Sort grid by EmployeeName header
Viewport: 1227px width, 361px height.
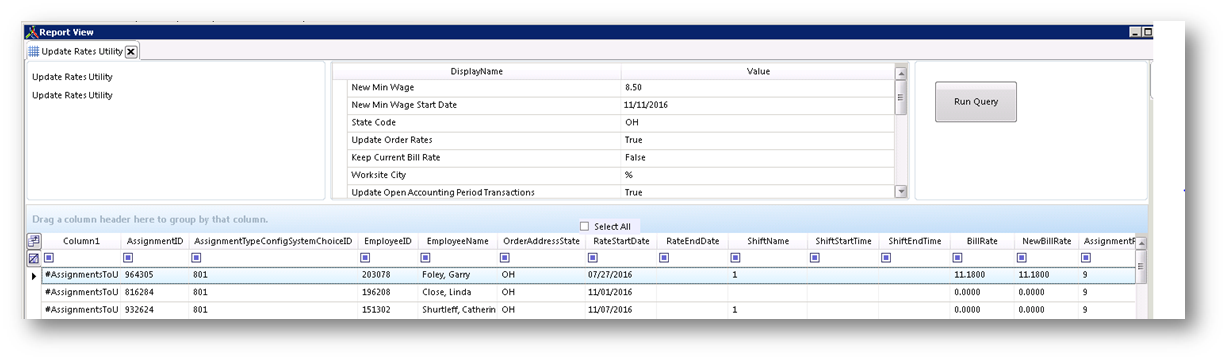tap(456, 241)
